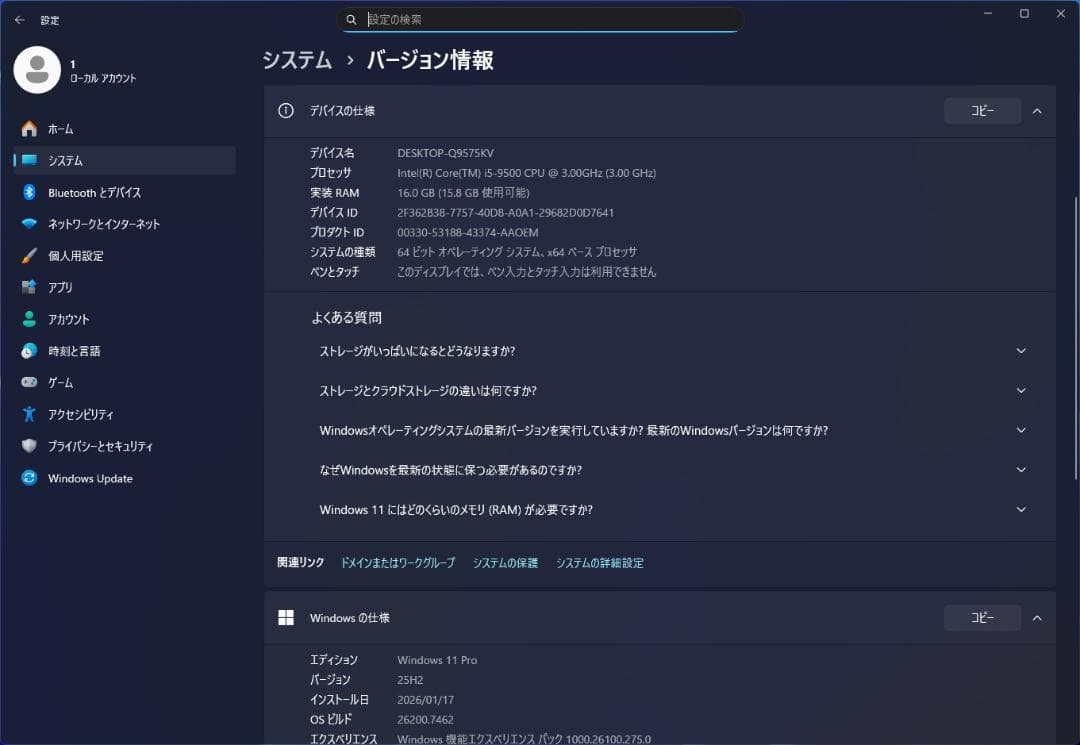1080x745 pixels.
Task: Open the ドメインまたはワークグループ link
Action: coord(398,563)
